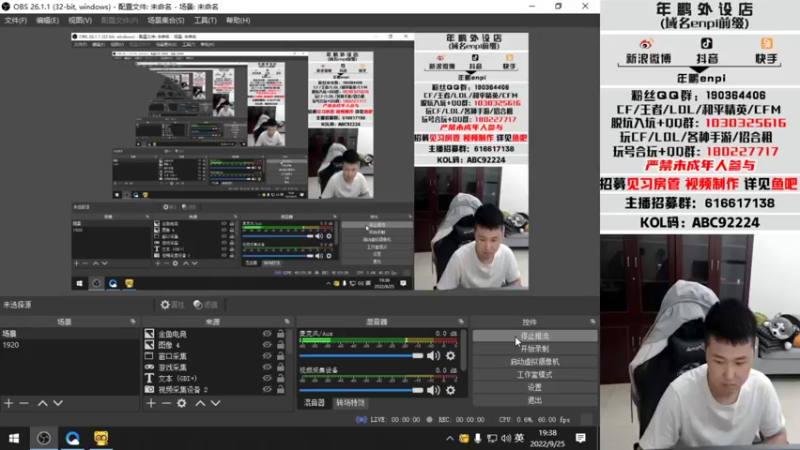Switch to the 转场特效 tab
The width and height of the screenshot is (800, 450).
[x=350, y=403]
